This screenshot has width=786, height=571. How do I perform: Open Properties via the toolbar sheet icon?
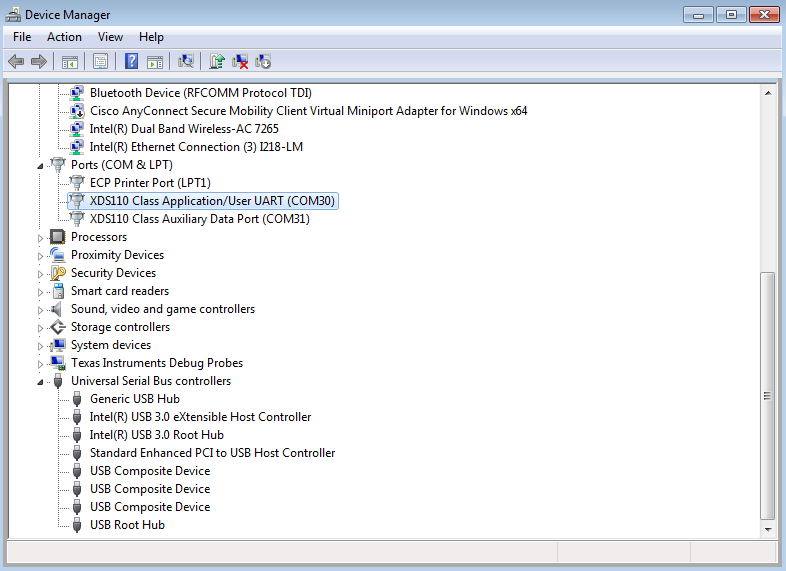point(100,62)
